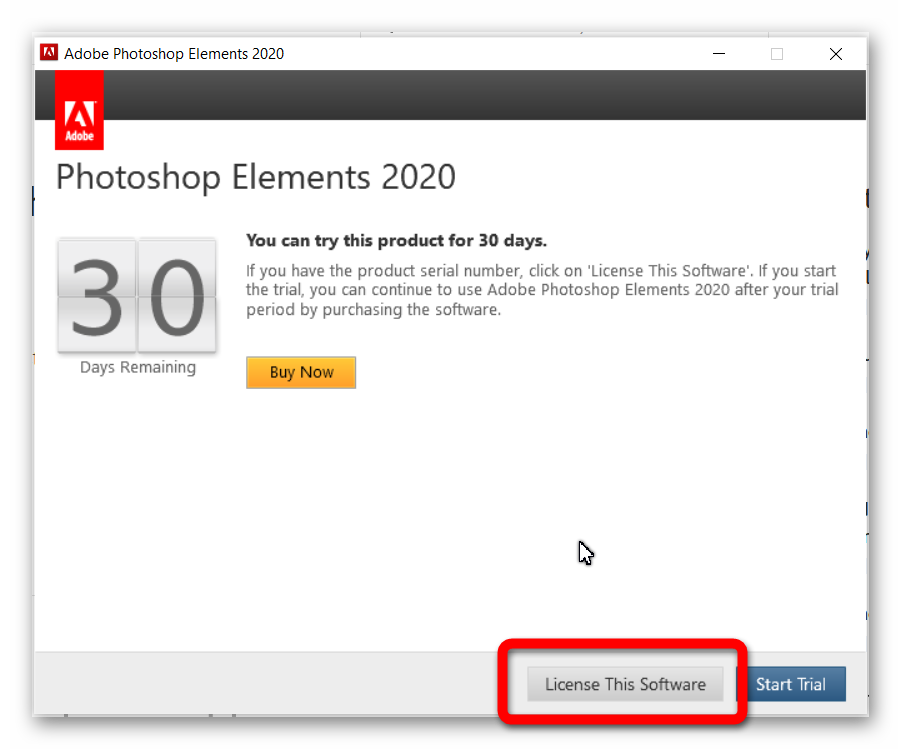This screenshot has width=901, height=749.
Task: Start the 30-day trial
Action: [791, 684]
